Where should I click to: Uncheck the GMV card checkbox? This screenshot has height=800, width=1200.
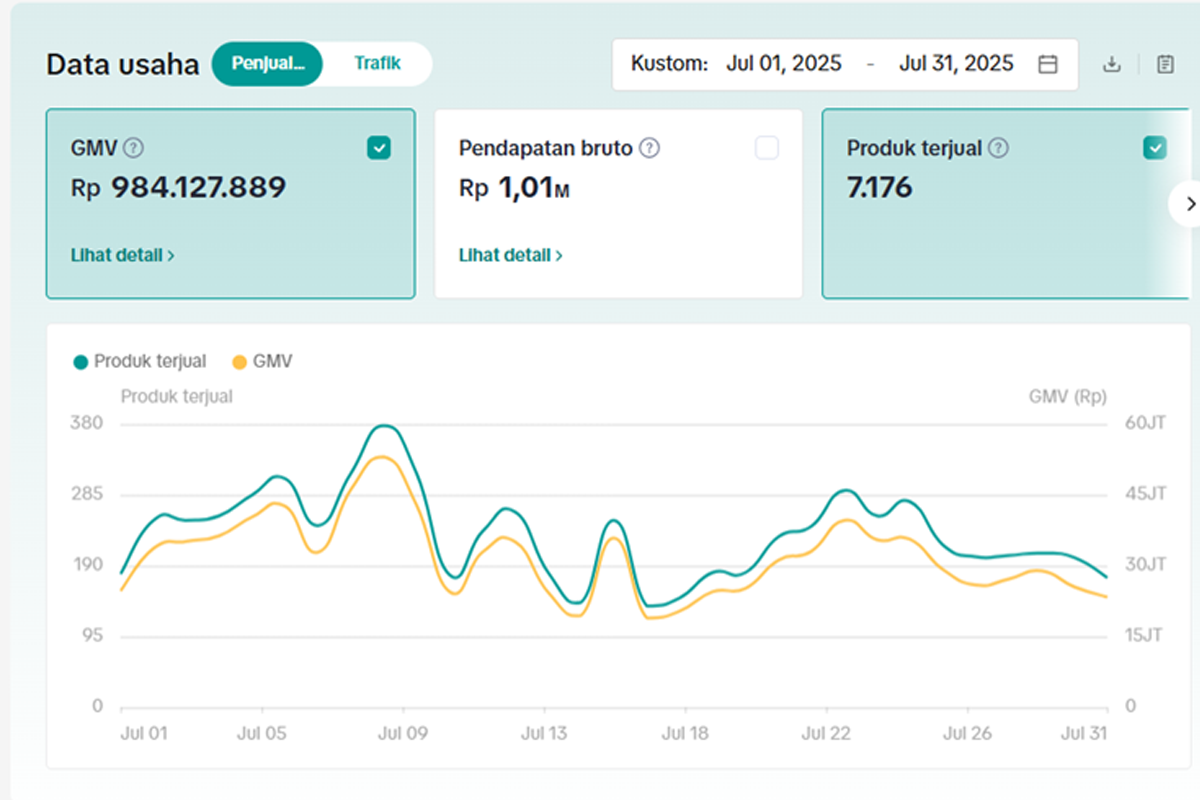pos(379,149)
